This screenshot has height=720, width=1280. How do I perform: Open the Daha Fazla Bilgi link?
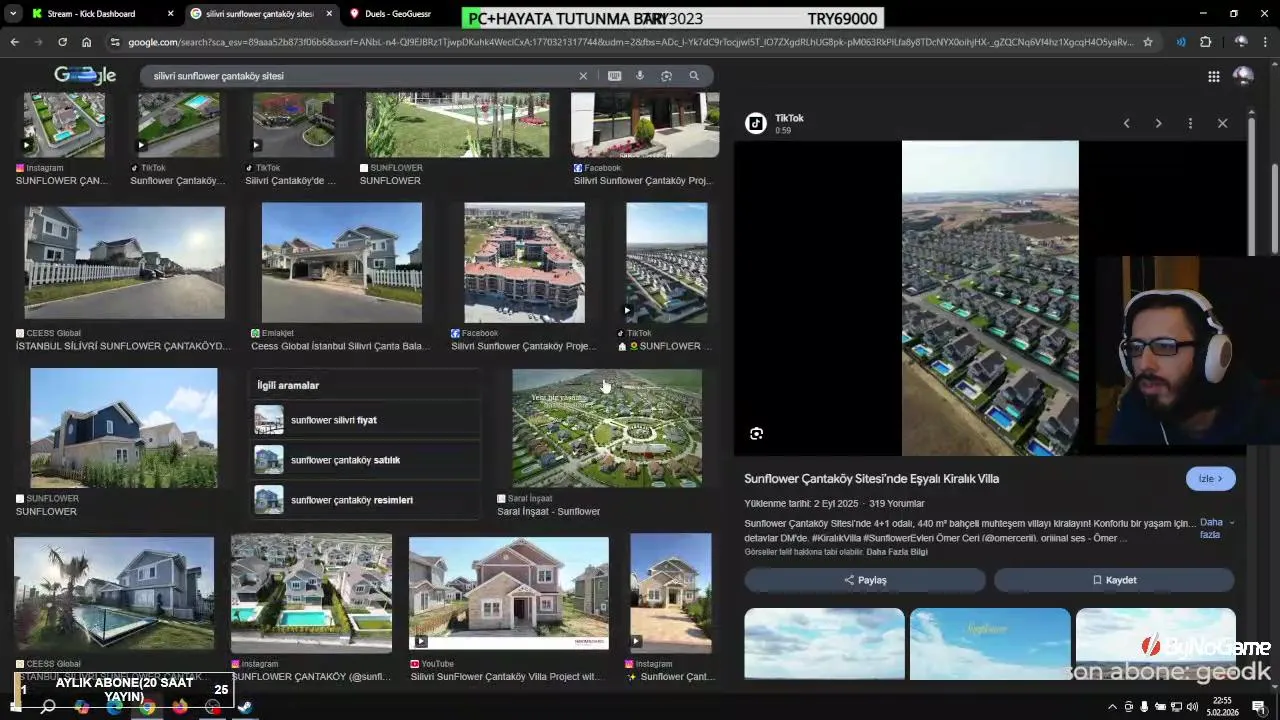click(897, 552)
